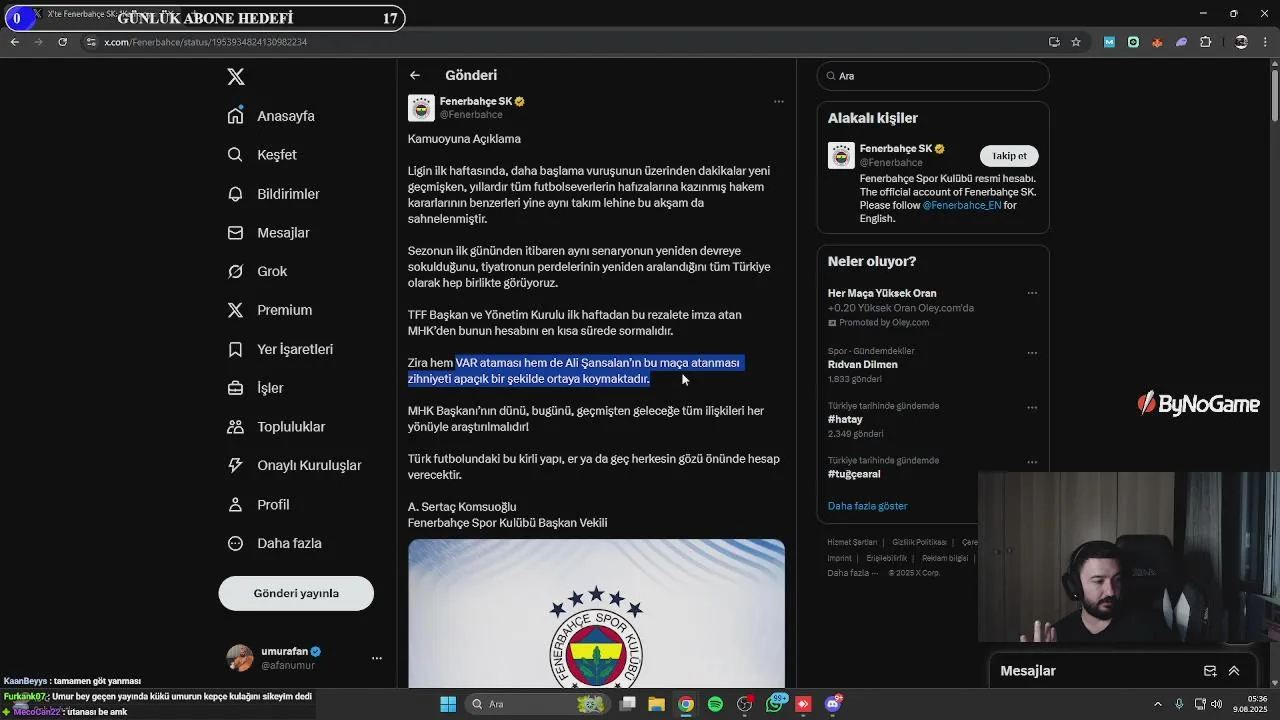Open the #hatay trending hashtag

[x=845, y=420]
